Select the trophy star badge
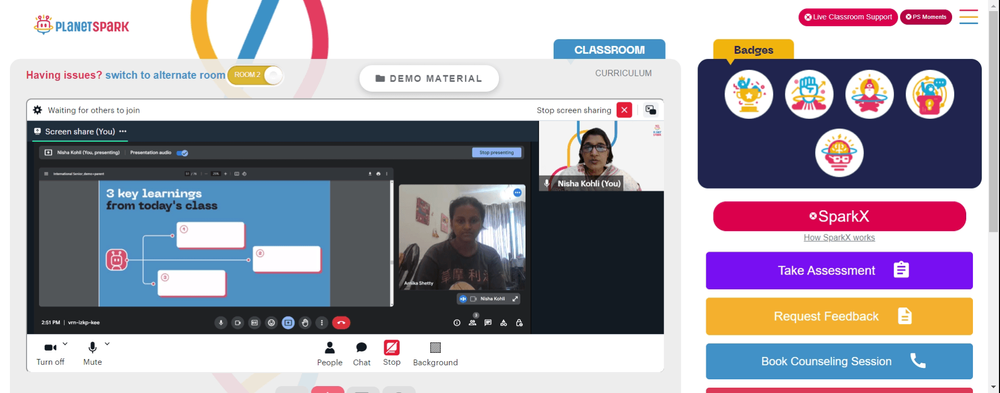This screenshot has height=393, width=1000. pyautogui.click(x=749, y=94)
